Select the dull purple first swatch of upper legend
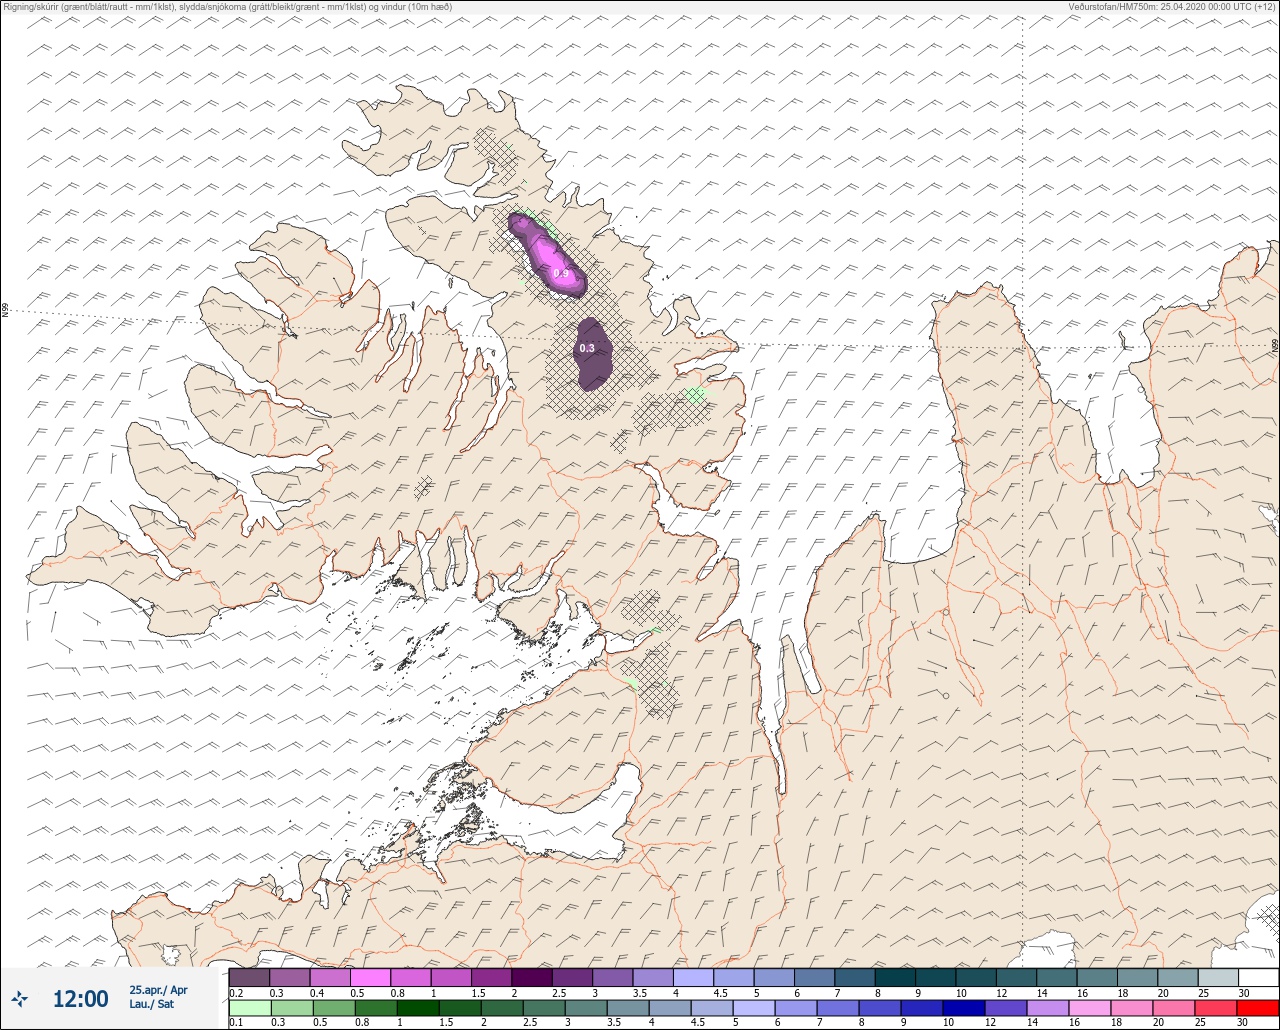 [x=249, y=977]
